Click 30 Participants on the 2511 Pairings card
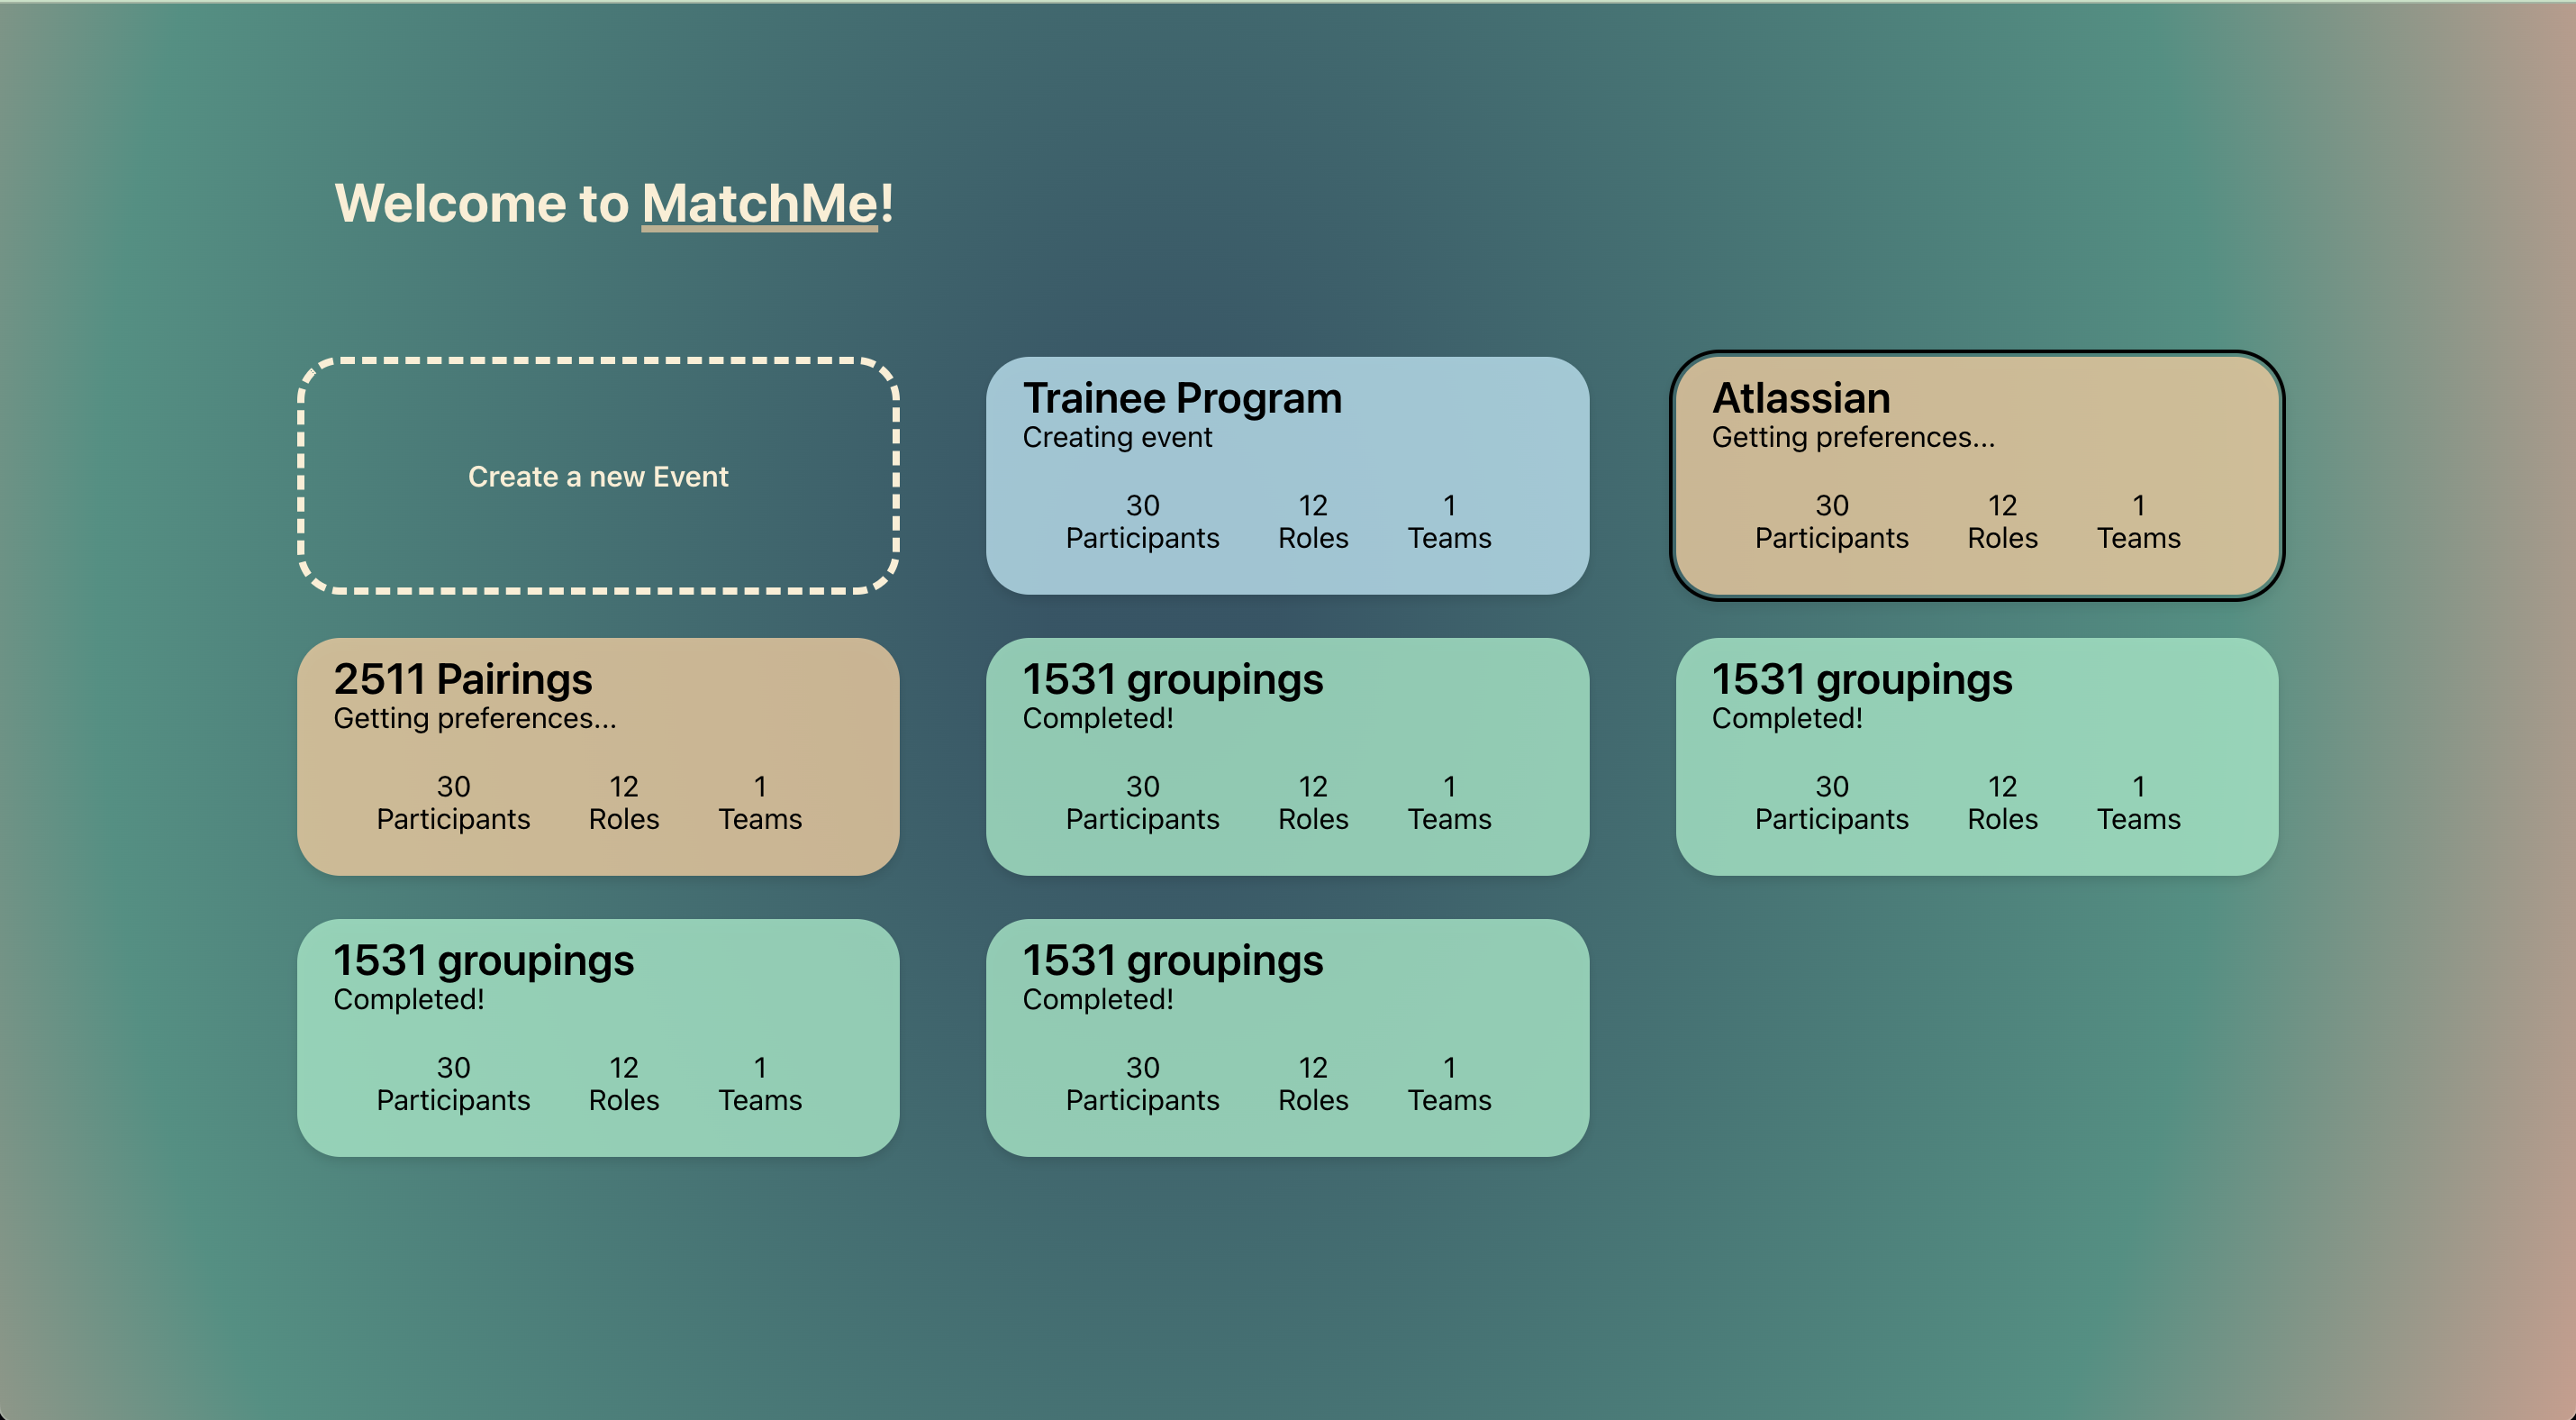Screen dimensions: 2576x1420 click(453, 803)
